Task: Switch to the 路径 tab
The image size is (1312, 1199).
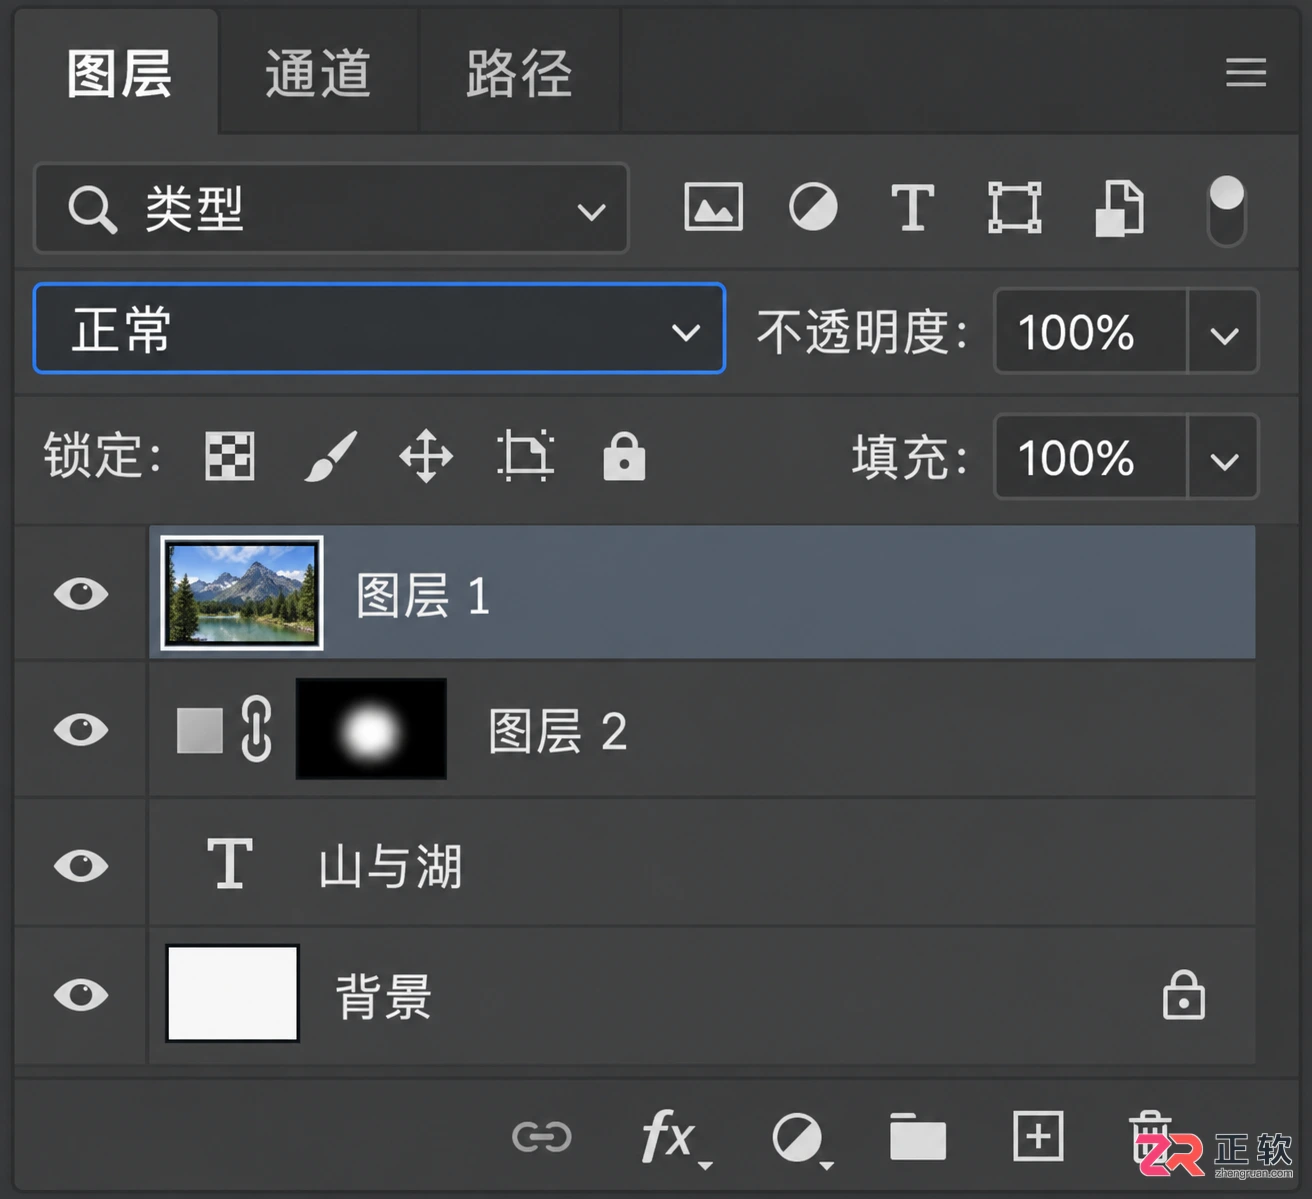Action: pos(519,74)
